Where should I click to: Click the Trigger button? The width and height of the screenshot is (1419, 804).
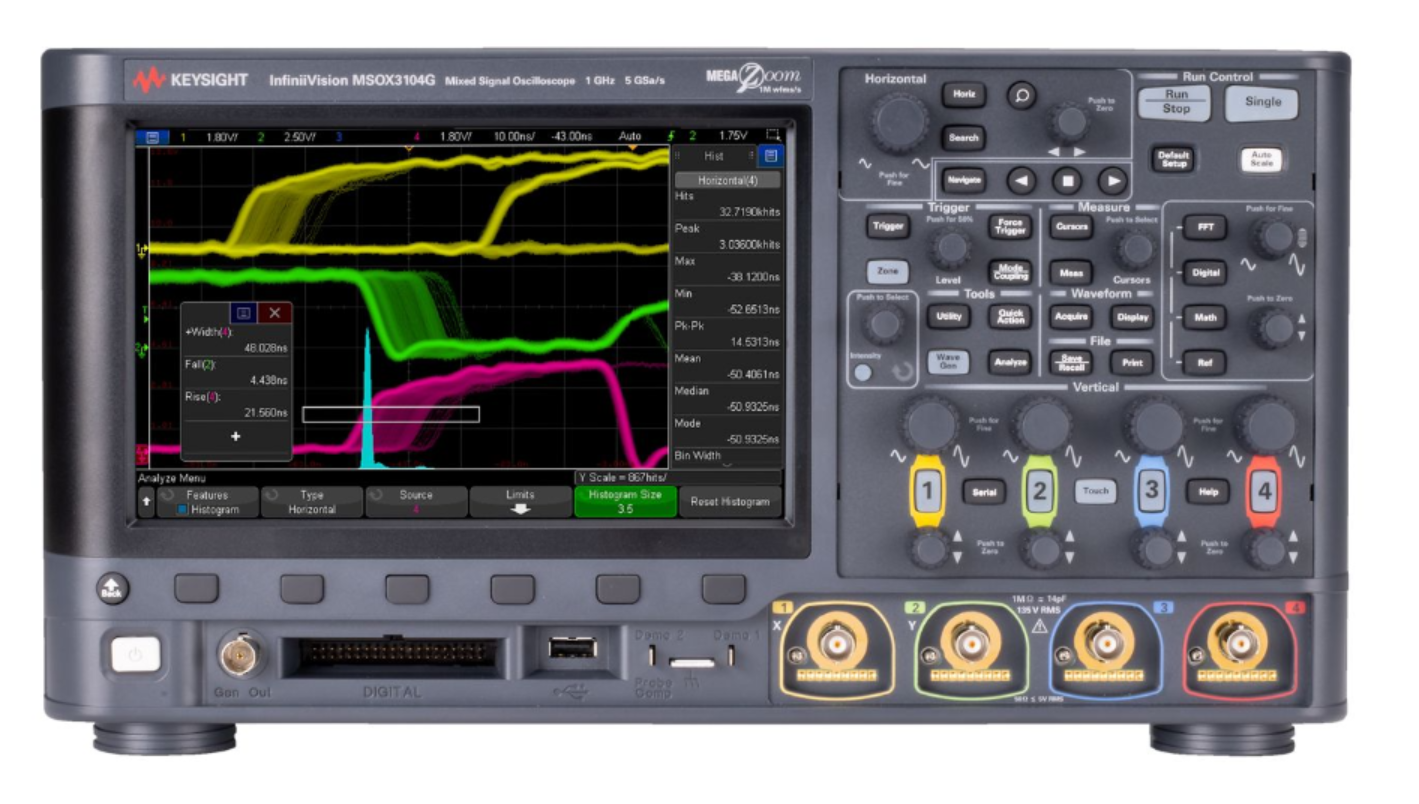coord(888,226)
